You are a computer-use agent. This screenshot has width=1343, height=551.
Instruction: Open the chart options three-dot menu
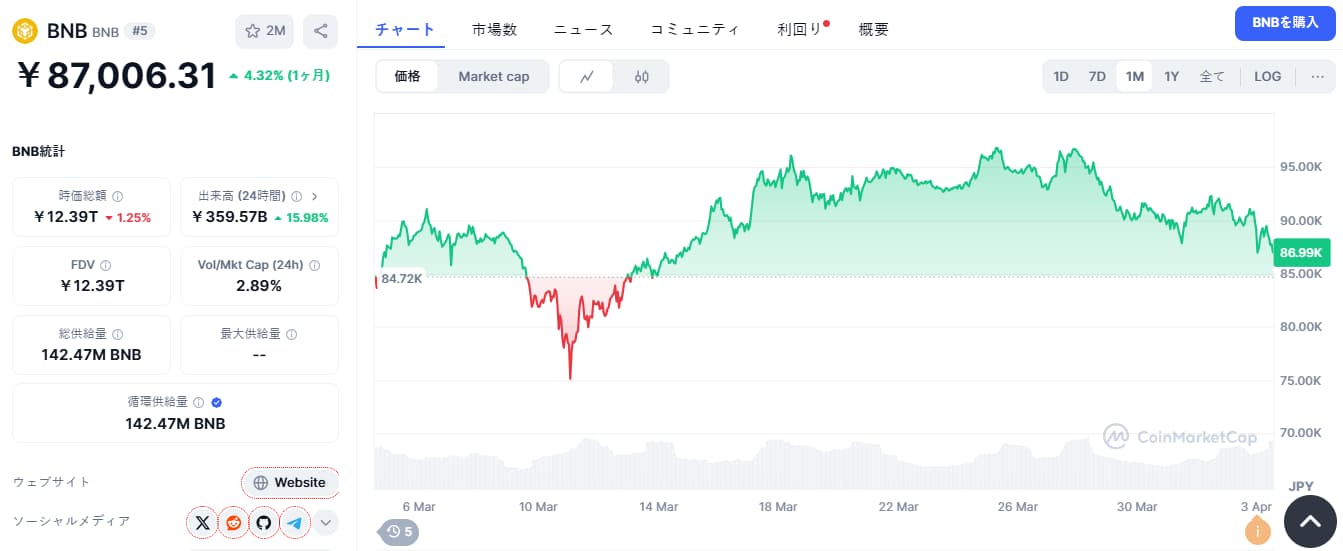point(1316,76)
